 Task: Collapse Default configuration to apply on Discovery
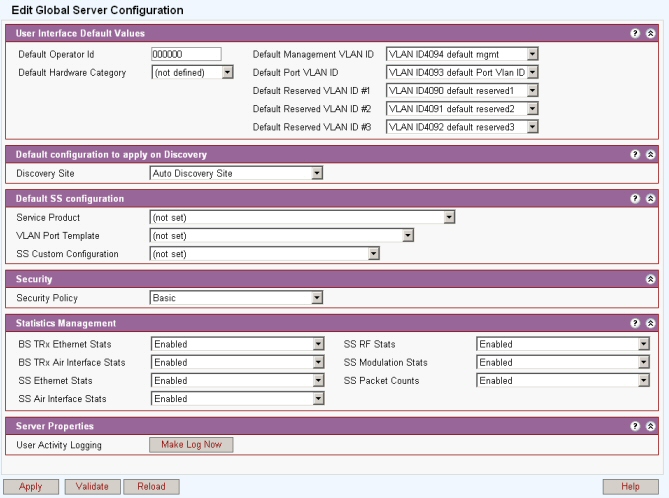(651, 155)
